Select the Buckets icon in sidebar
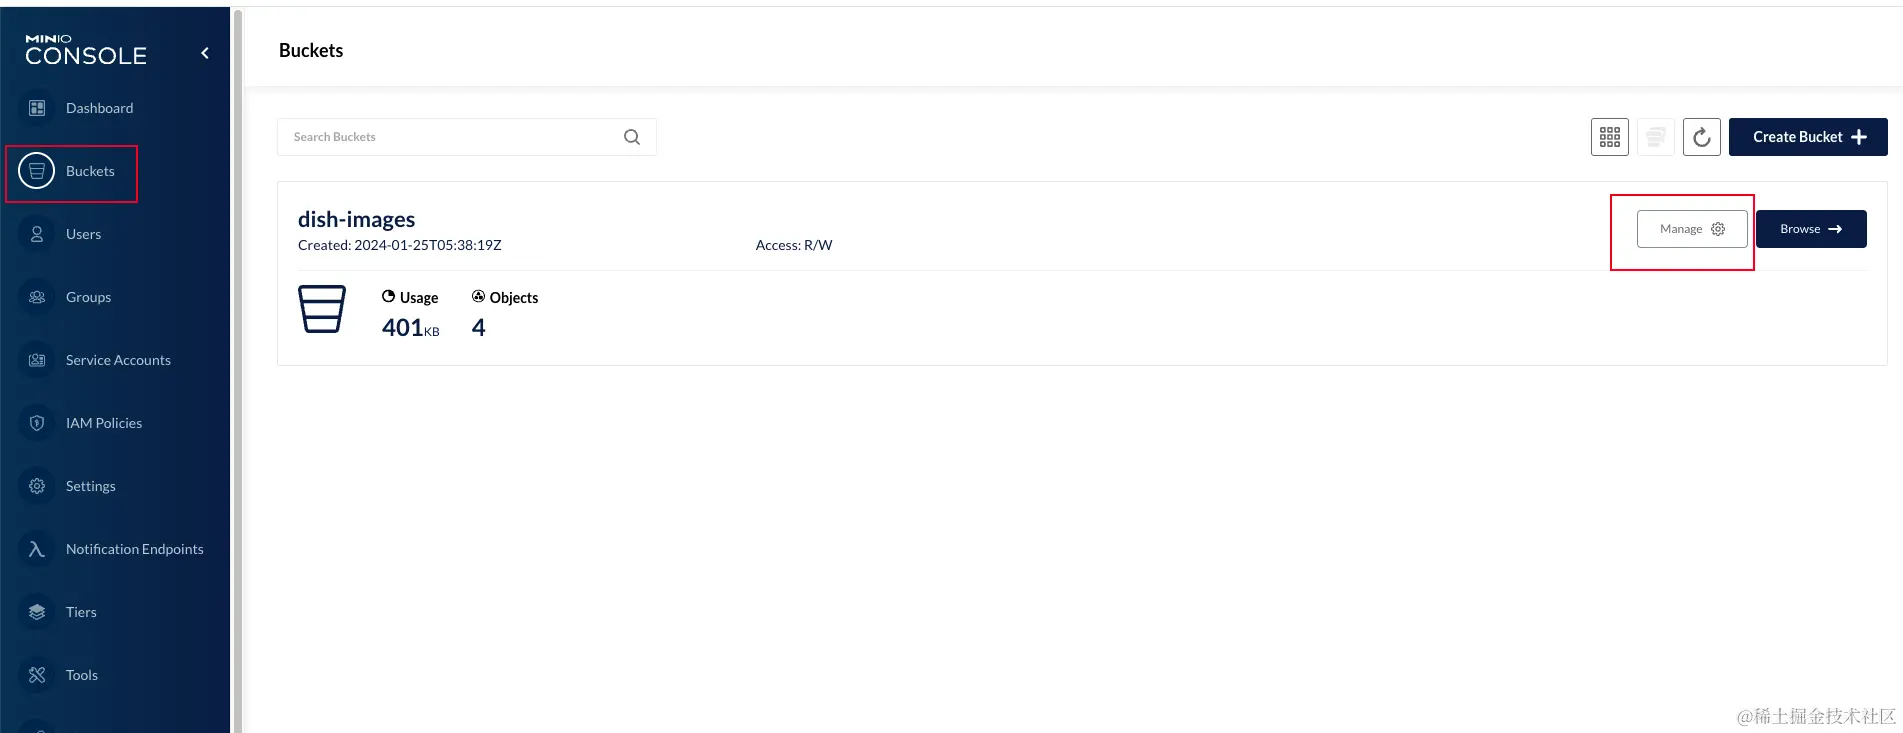 click(37, 171)
